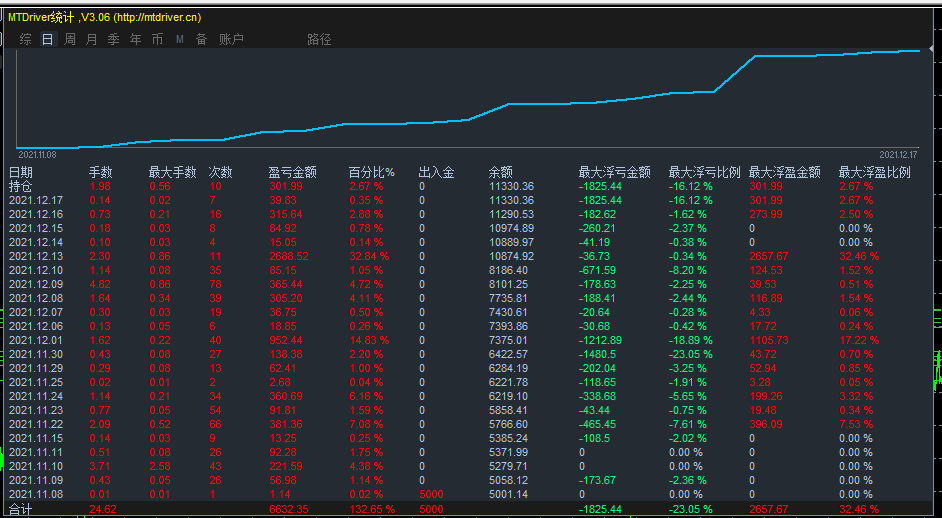Screen dimensions: 942x518
Task: Select the 2021.11.10 date row
Action: [x=36, y=466]
